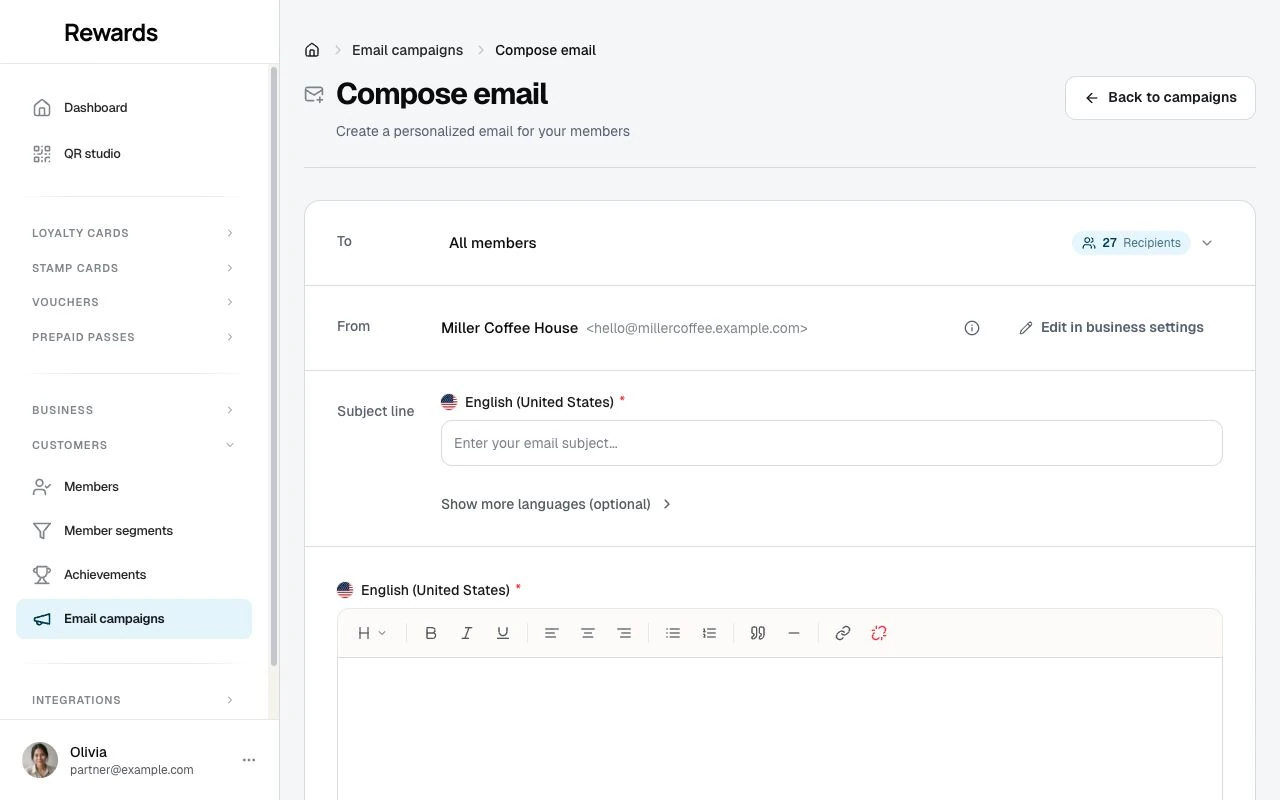The width and height of the screenshot is (1280, 800).
Task: Collapse the Customers section
Action: point(133,445)
